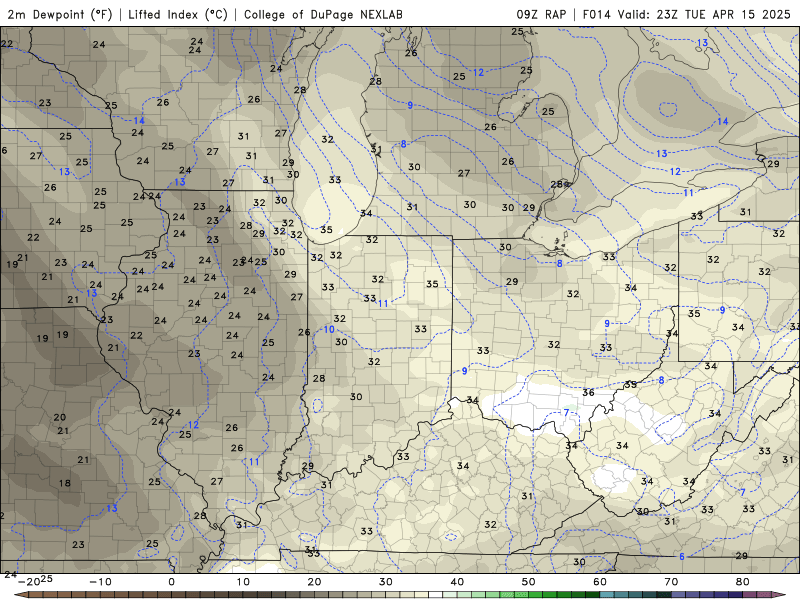
Task: Click the "60" label on the color scale
Action: (600, 582)
